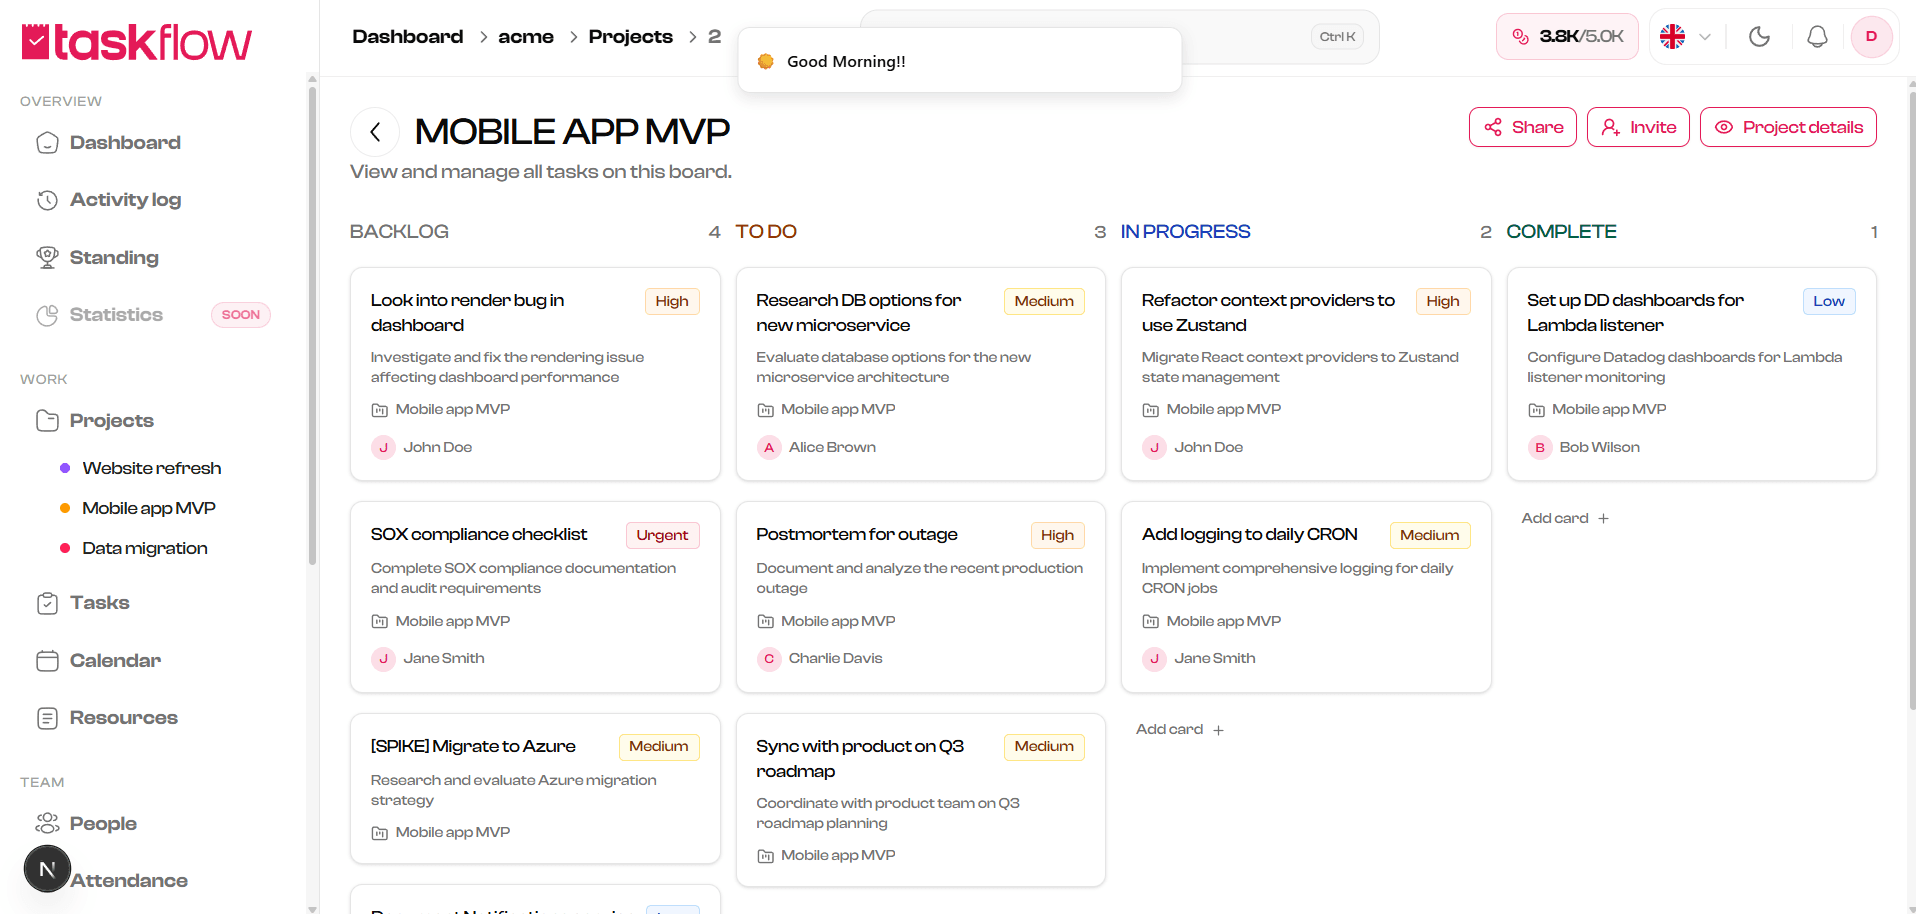Toggle dark mode with the moon icon
The width and height of the screenshot is (1916, 914).
[1759, 37]
